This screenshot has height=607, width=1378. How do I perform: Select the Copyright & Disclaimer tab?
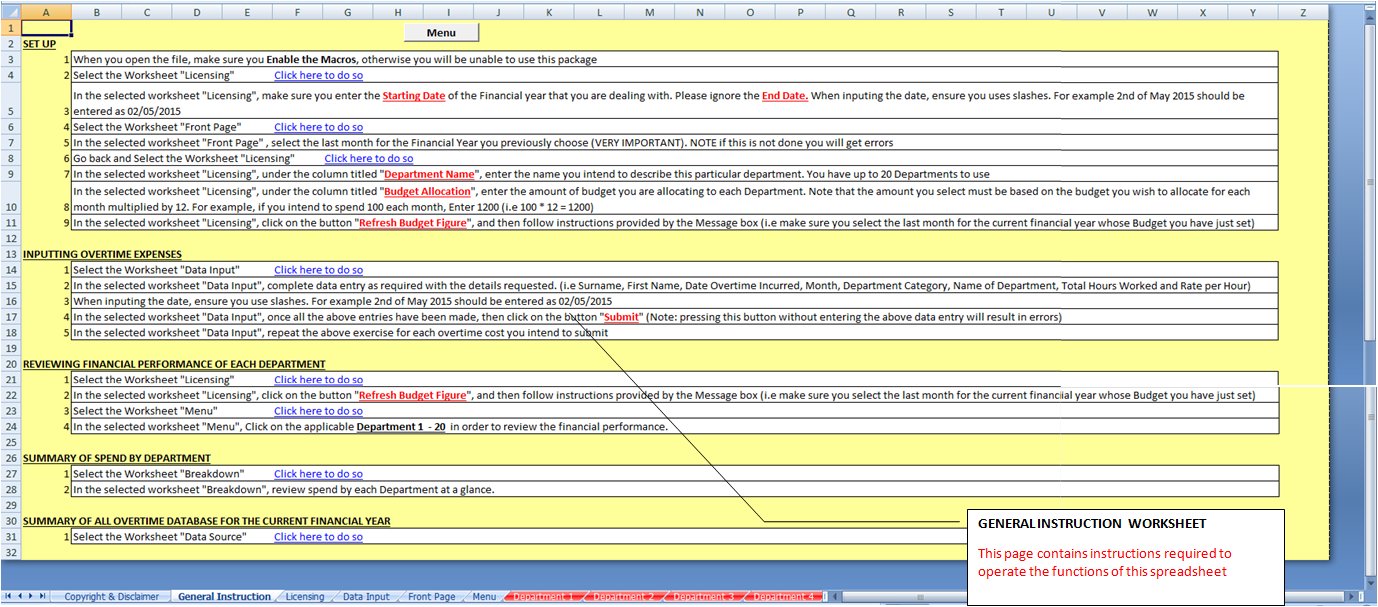point(111,595)
